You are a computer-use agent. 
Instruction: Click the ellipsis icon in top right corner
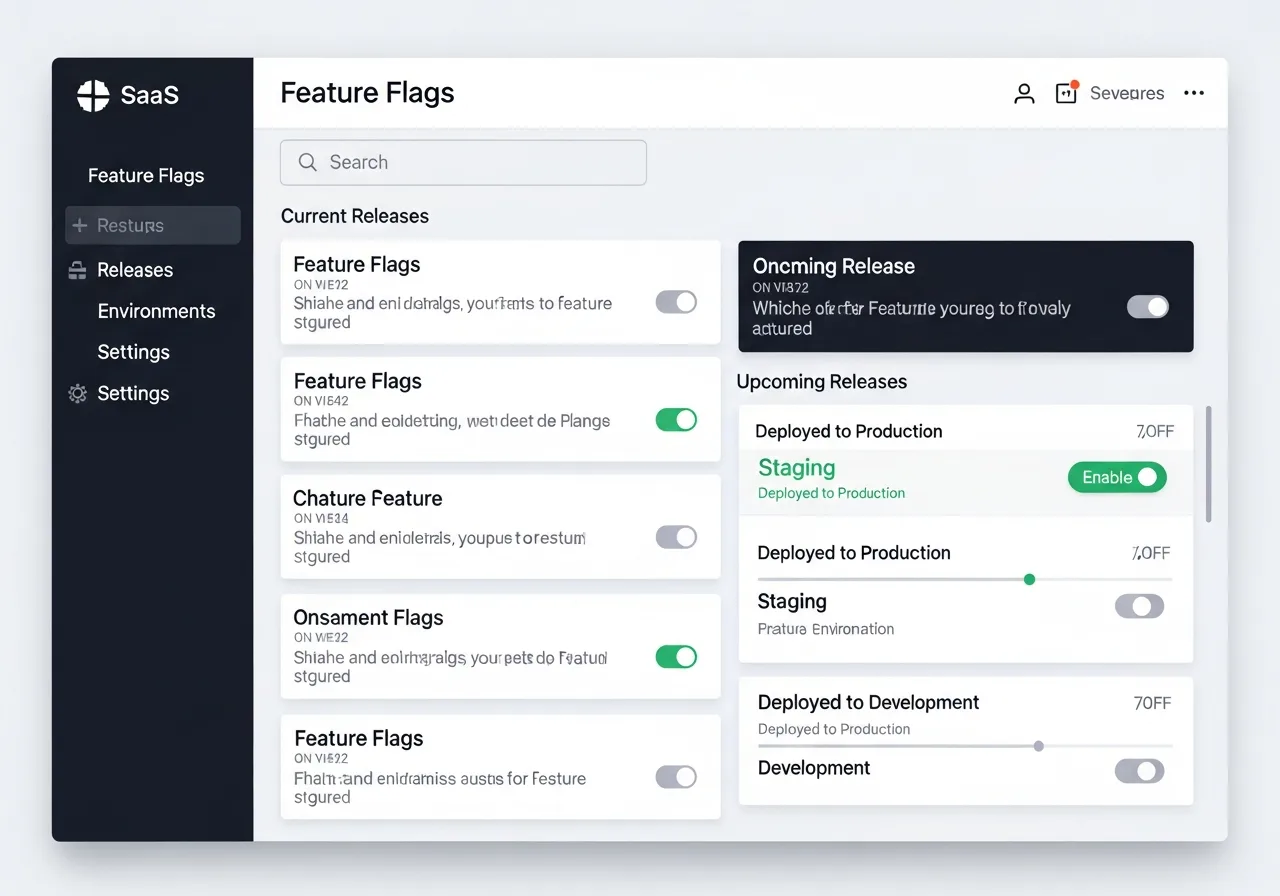(1194, 93)
